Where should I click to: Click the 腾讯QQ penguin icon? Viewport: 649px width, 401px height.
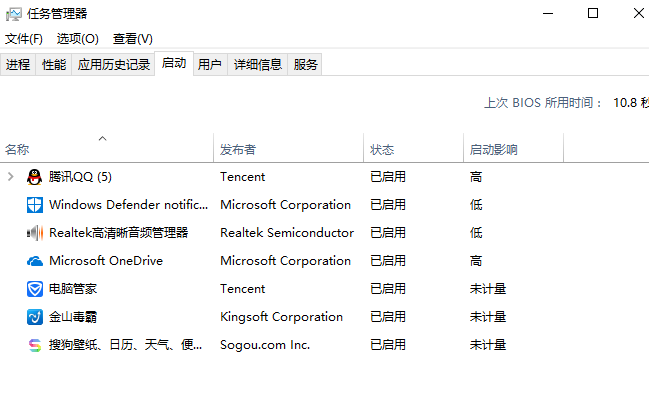[x=35, y=177]
